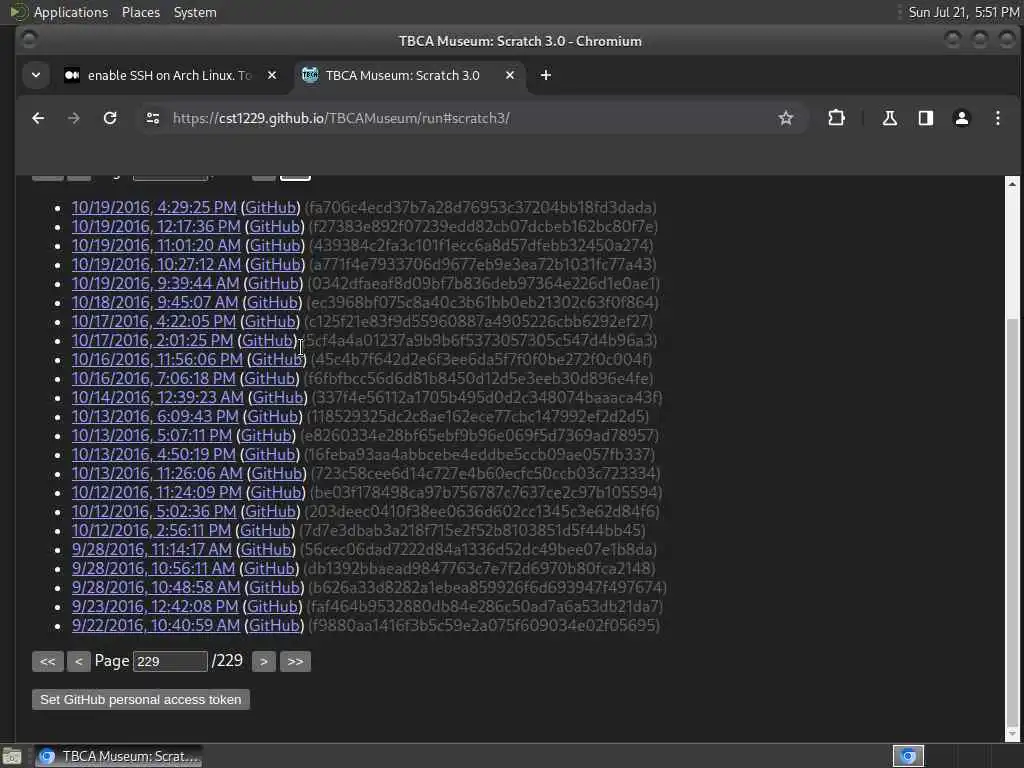Open build 10/13/2016, 4:50:19 PM
Image resolution: width=1024 pixels, height=768 pixels.
[153, 454]
